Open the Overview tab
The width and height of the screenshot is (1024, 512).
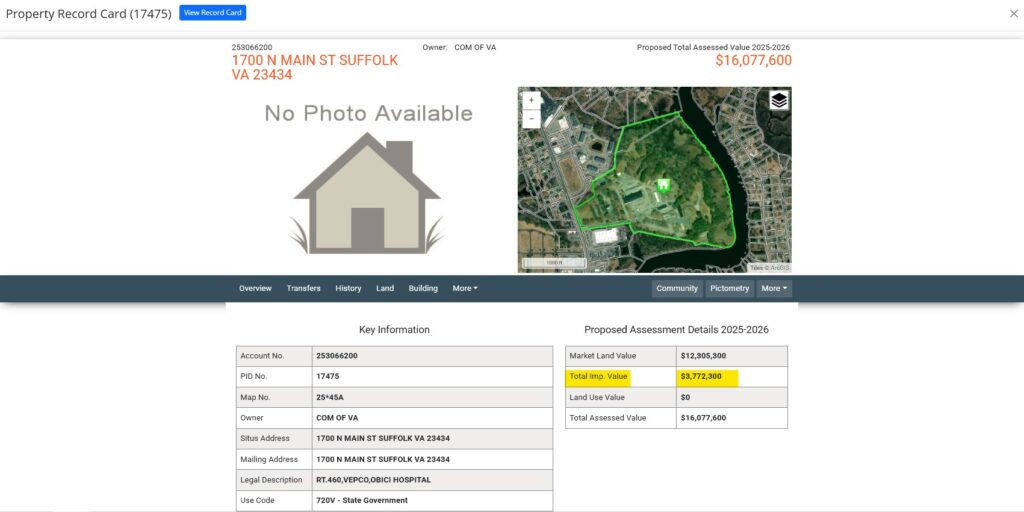click(255, 288)
